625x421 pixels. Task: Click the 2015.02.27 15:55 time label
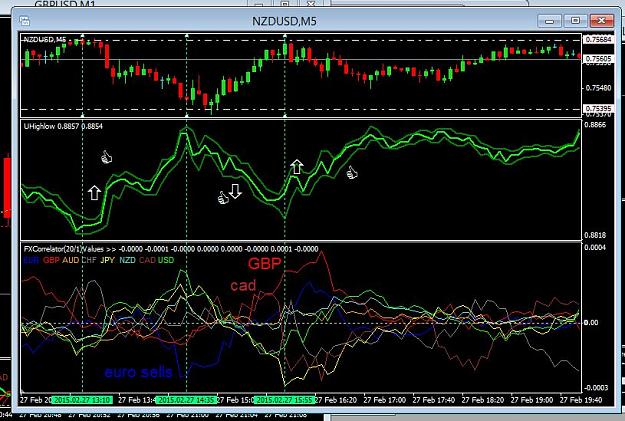(285, 399)
